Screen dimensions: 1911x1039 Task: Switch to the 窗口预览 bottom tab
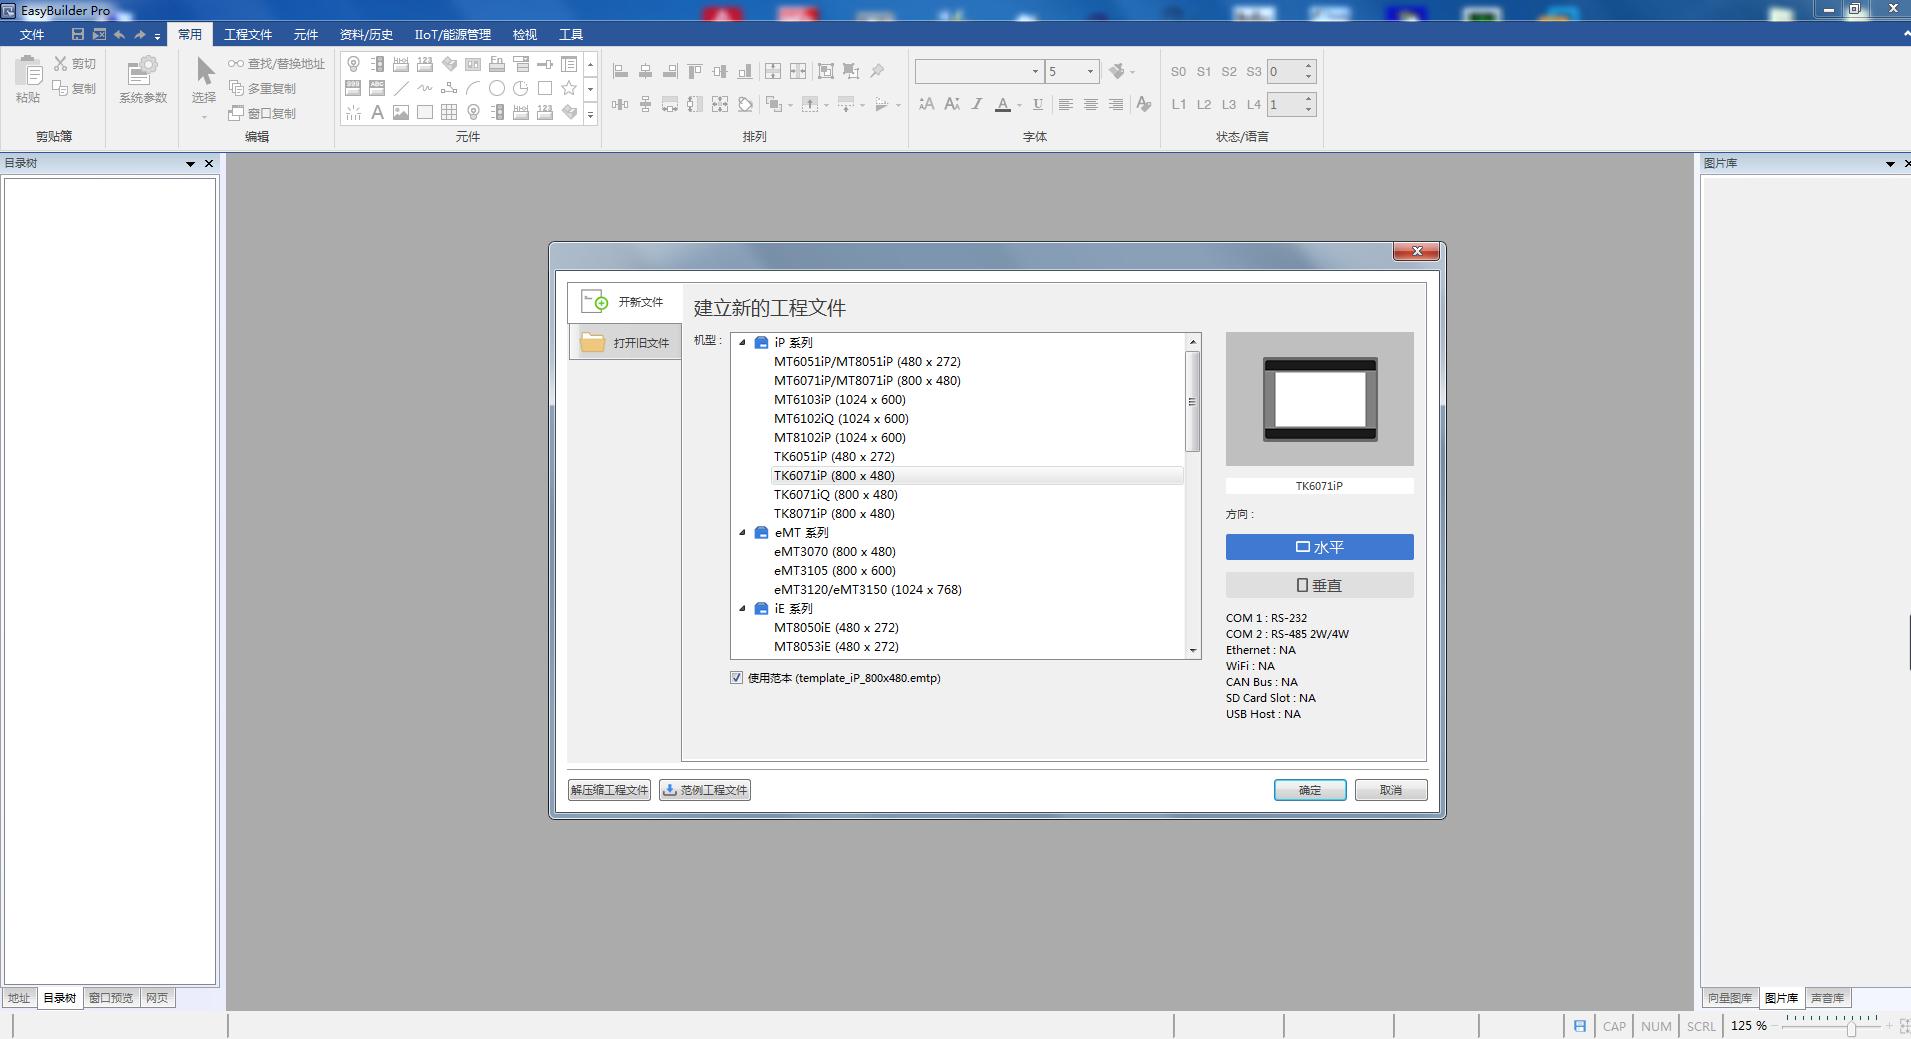tap(111, 998)
